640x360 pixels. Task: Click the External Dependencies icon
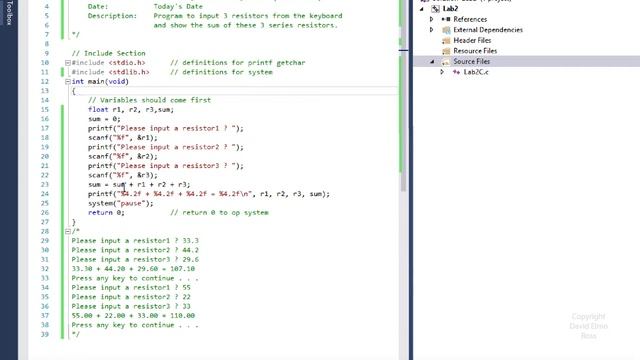pyautogui.click(x=446, y=30)
